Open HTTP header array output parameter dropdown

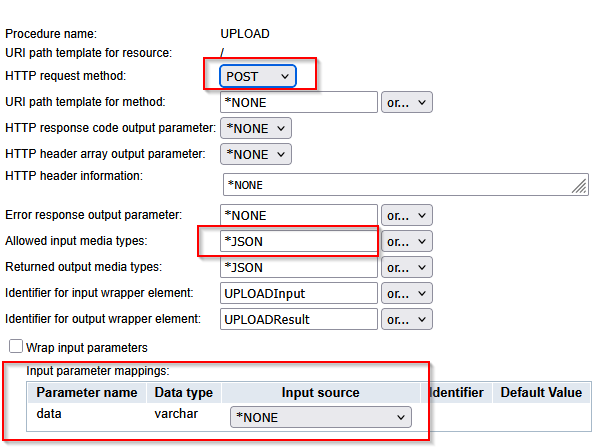[x=255, y=154]
